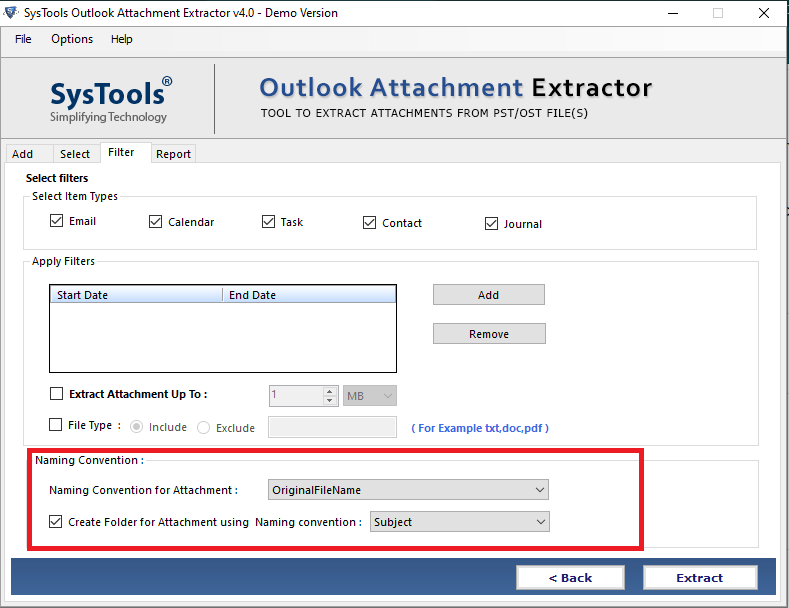The width and height of the screenshot is (789, 608).
Task: Uncheck the Task item type
Action: click(268, 222)
